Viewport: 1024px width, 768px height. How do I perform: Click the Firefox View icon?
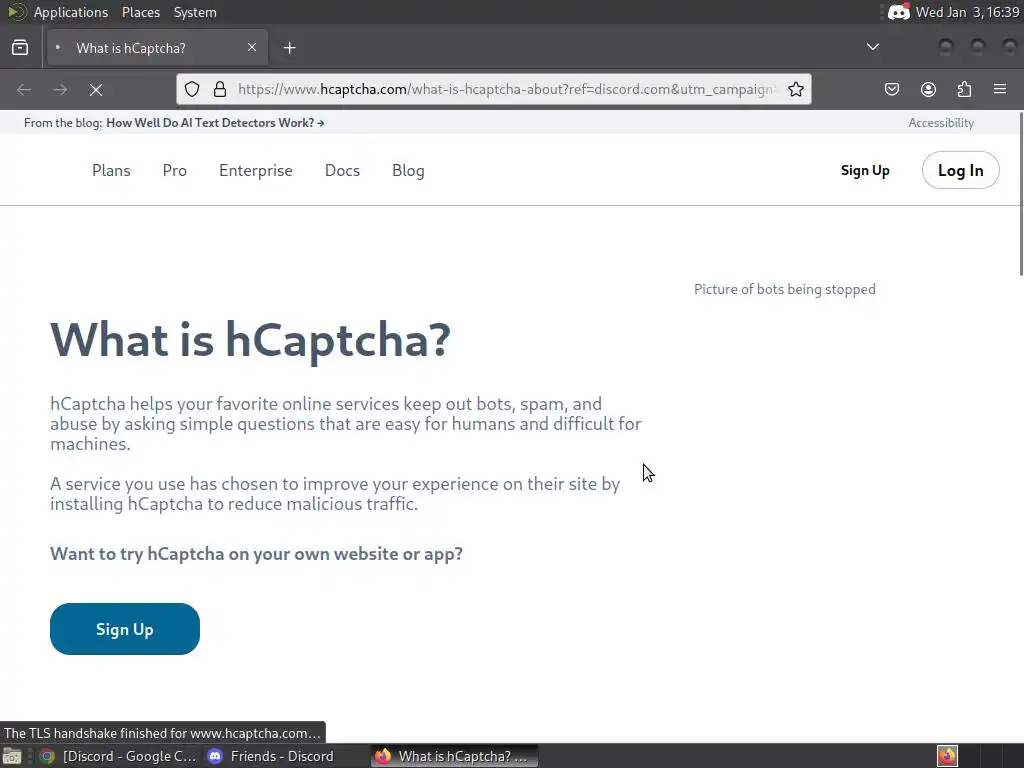[x=20, y=48]
